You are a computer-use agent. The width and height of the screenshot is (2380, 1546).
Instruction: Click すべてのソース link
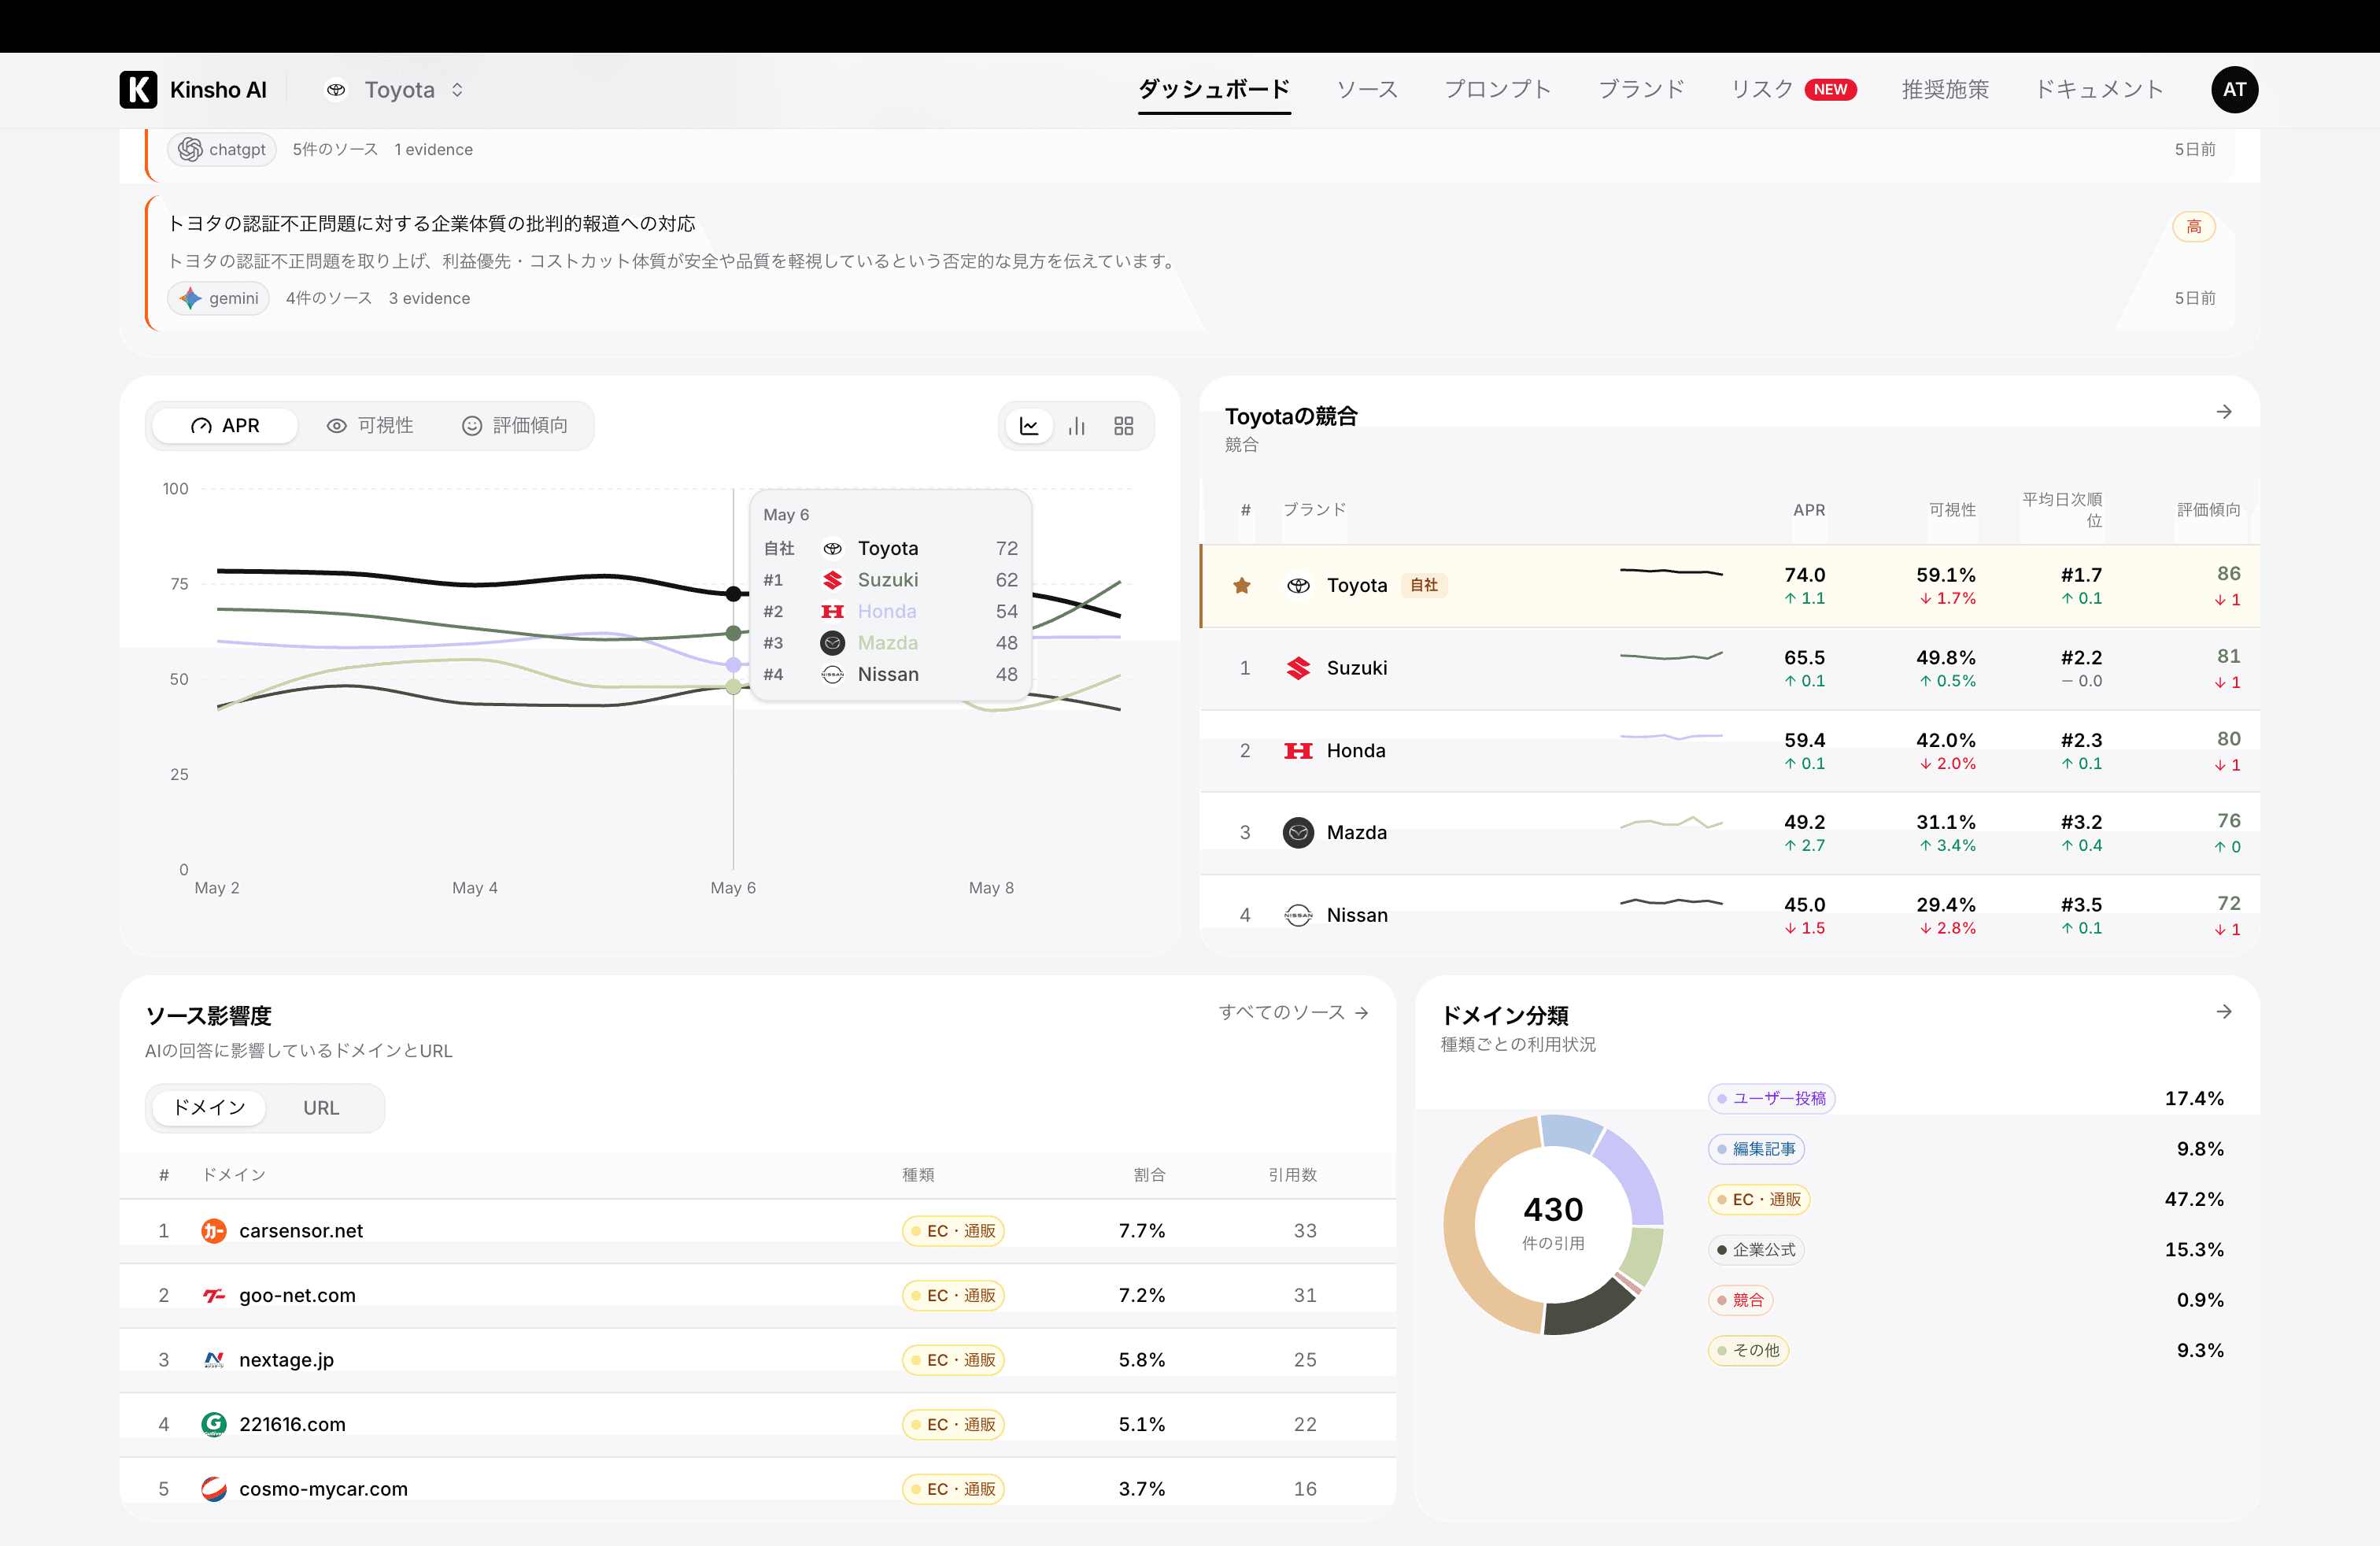[1293, 1013]
